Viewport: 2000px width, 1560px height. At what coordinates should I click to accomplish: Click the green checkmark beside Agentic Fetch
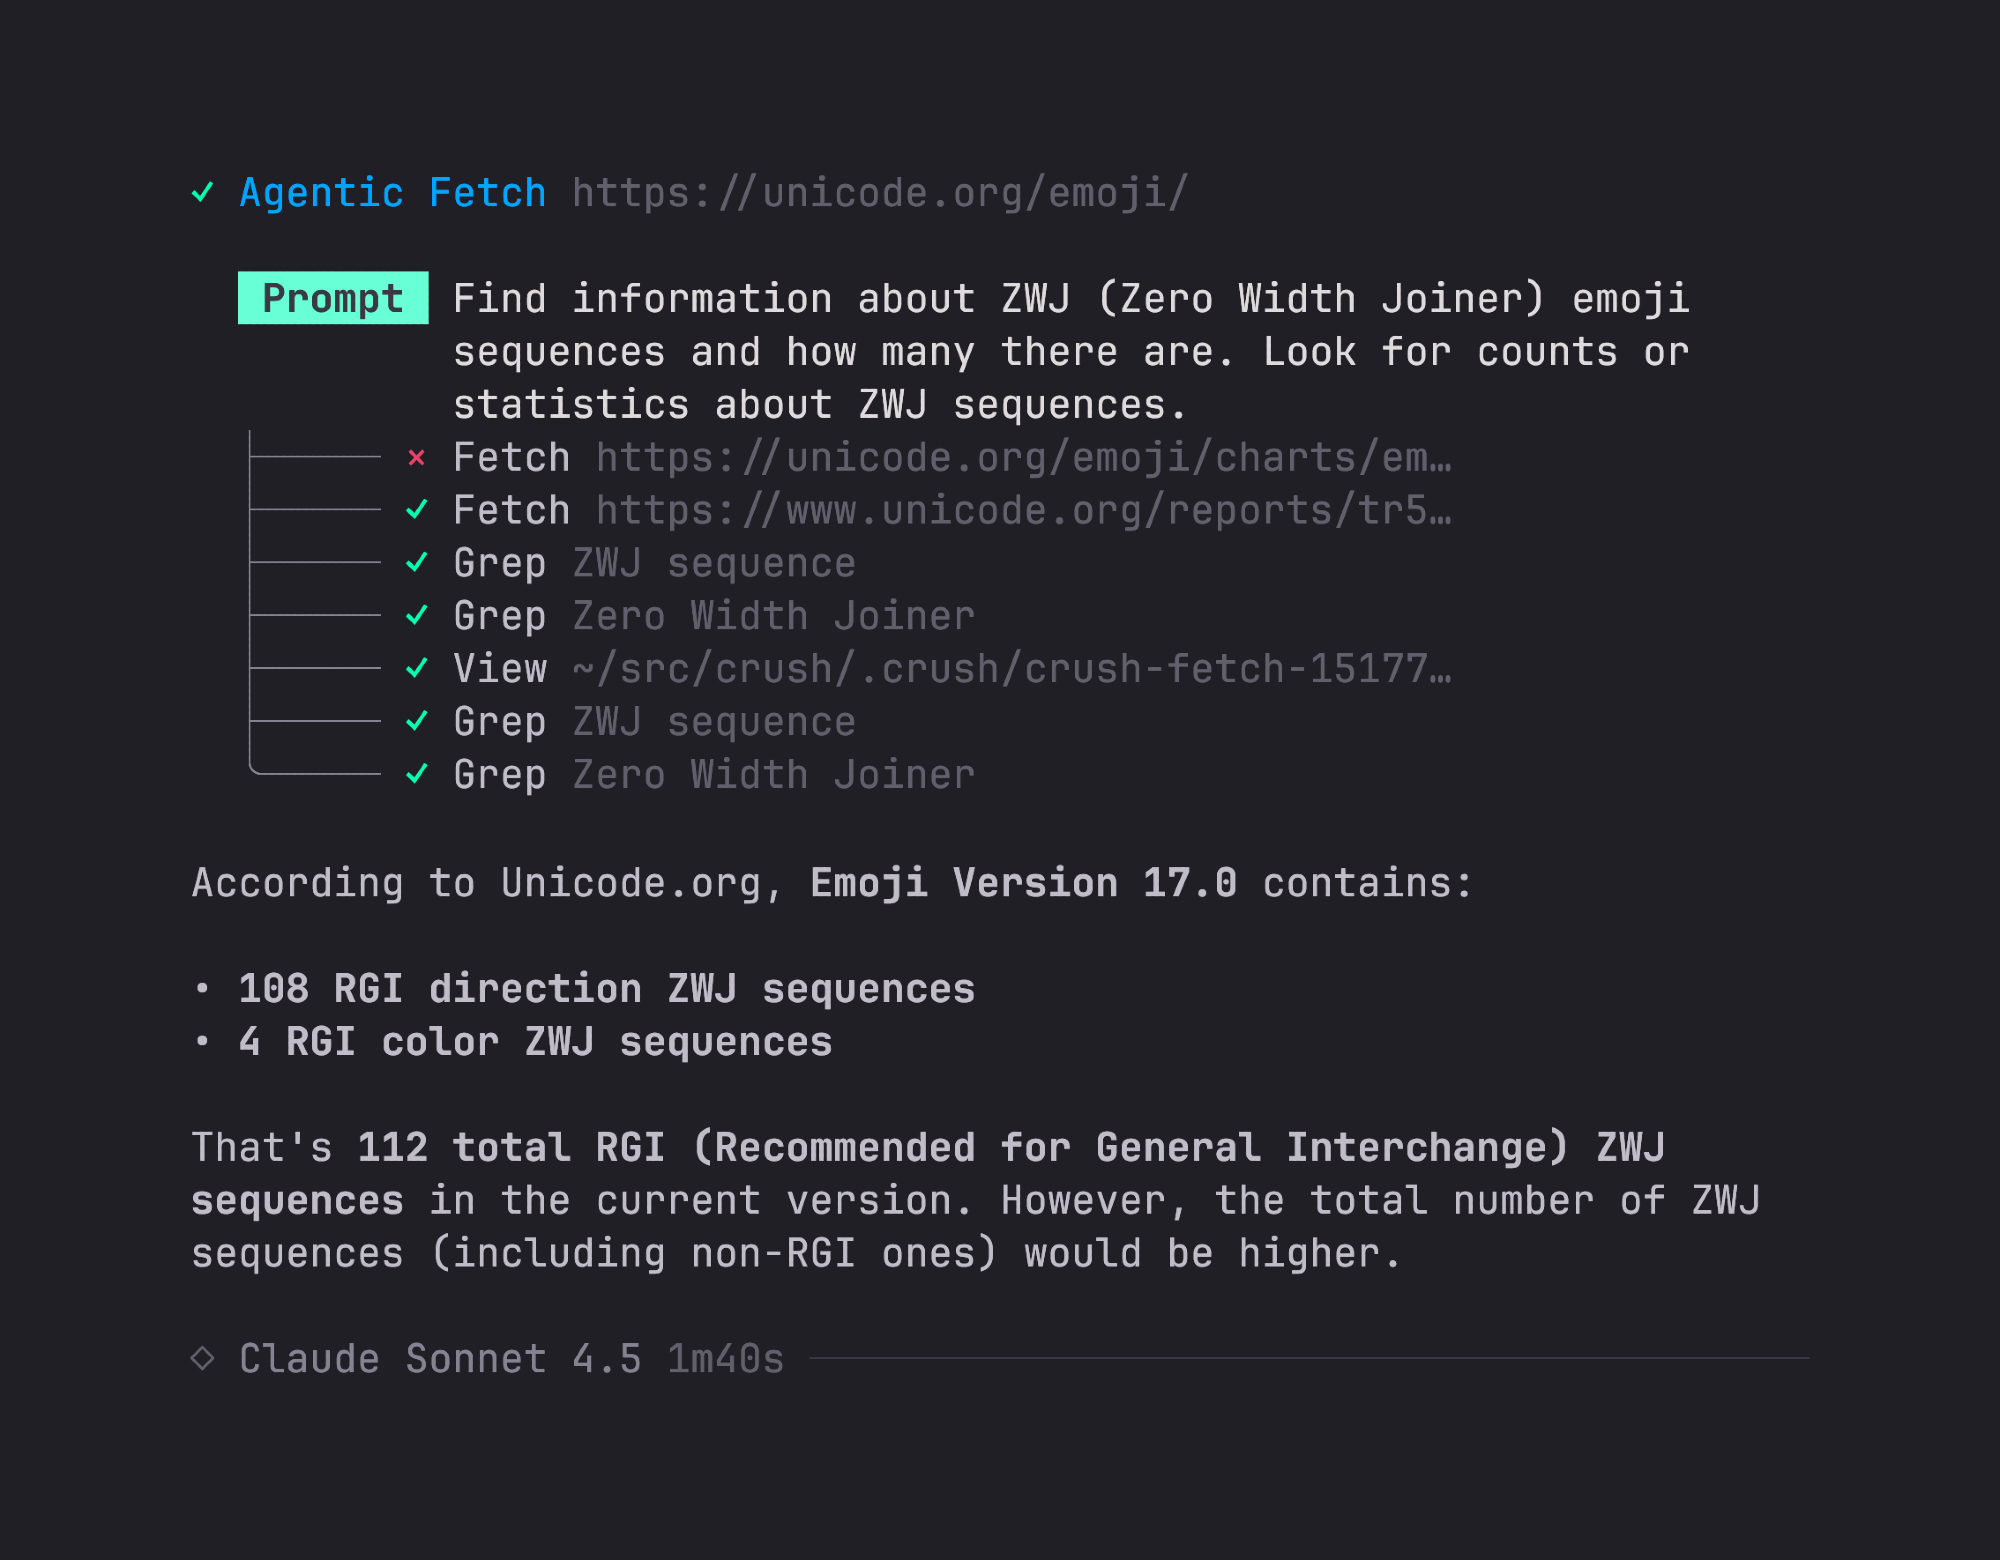pyautogui.click(x=203, y=192)
